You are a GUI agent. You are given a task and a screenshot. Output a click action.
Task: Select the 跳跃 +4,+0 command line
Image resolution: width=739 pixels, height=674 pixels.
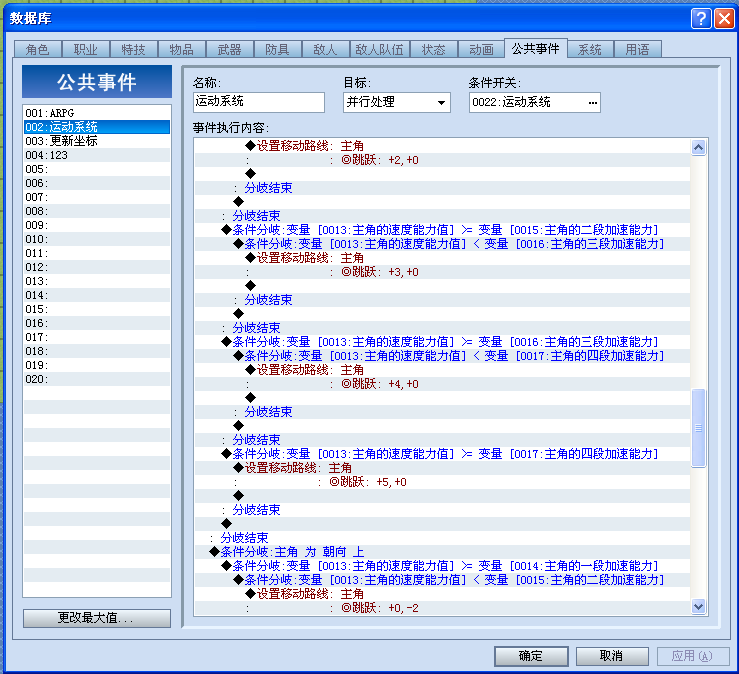pos(442,384)
